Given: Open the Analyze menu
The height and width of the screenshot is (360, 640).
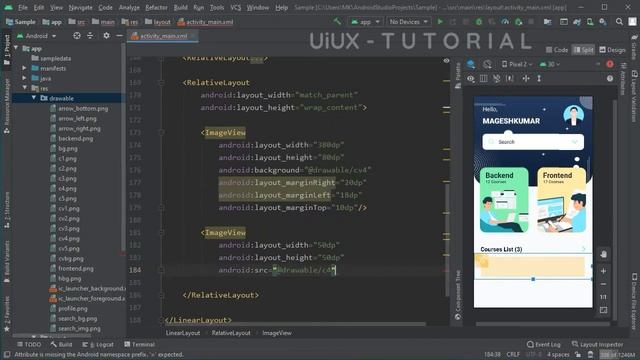Looking at the screenshot, I should point(129,7).
